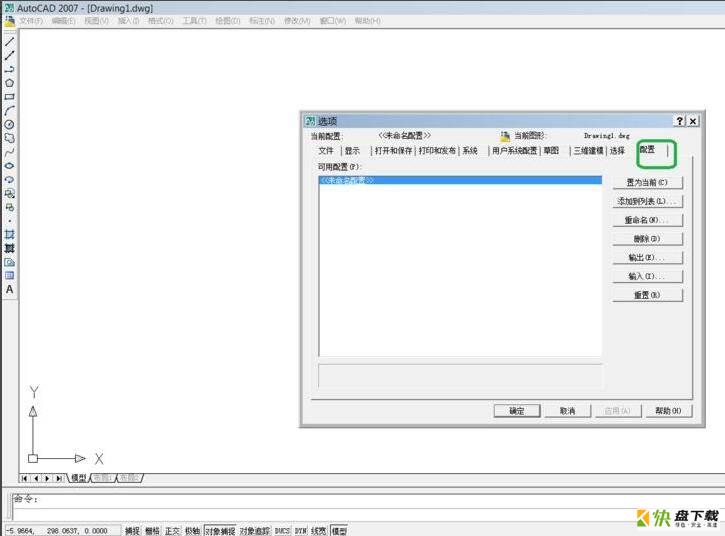Toggle 捕捉 snap mode in status bar

pos(132,531)
